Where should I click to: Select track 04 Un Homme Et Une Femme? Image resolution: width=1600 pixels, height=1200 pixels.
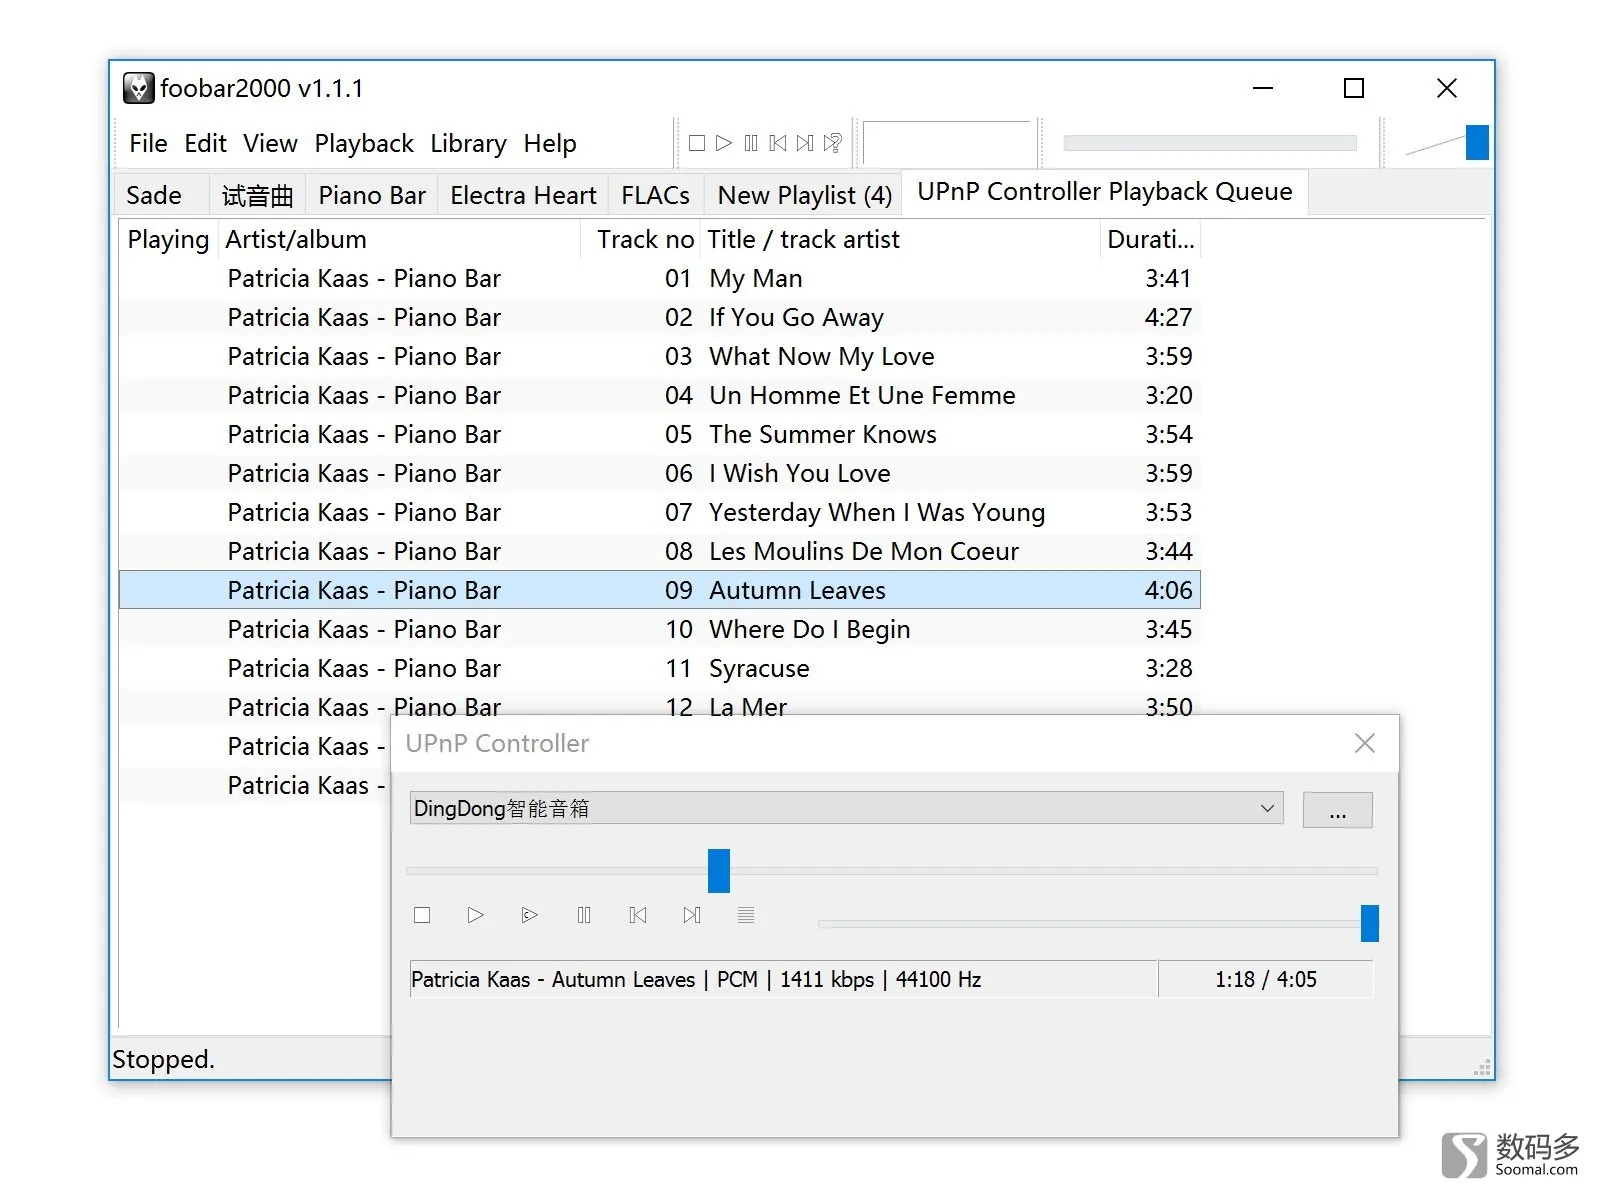tap(660, 396)
